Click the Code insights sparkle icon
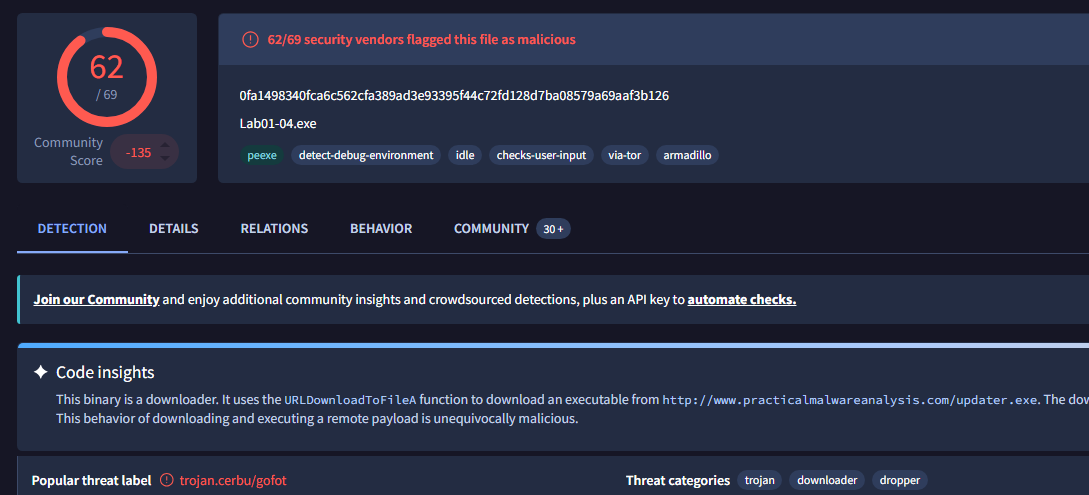1089x495 pixels. point(41,372)
